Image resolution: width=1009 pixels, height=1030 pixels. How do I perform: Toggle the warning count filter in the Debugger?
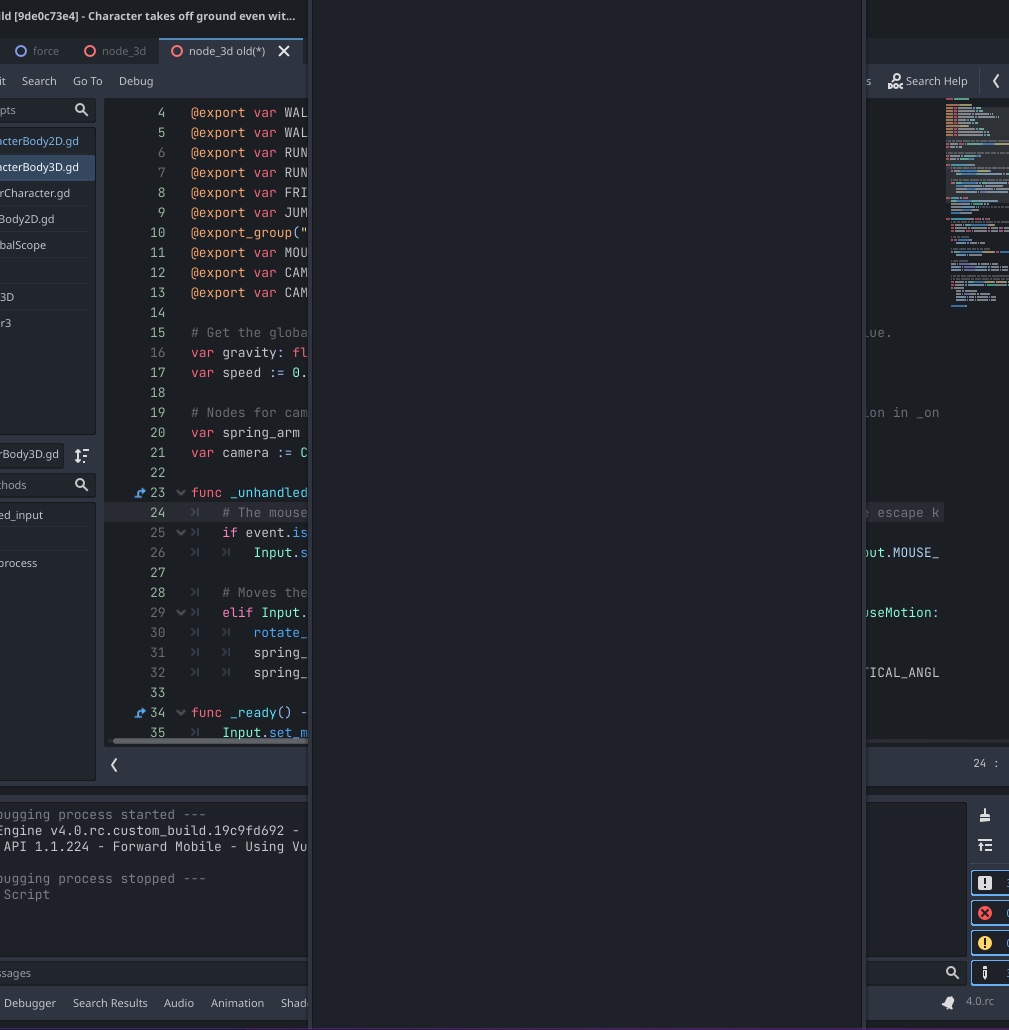pyautogui.click(x=985, y=942)
